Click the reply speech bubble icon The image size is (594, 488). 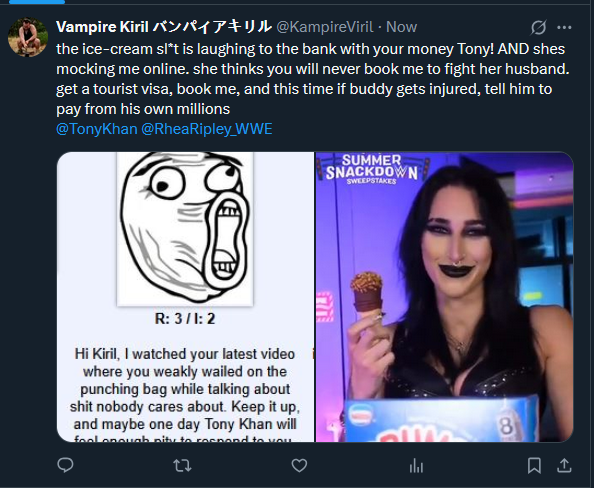[x=65, y=465]
